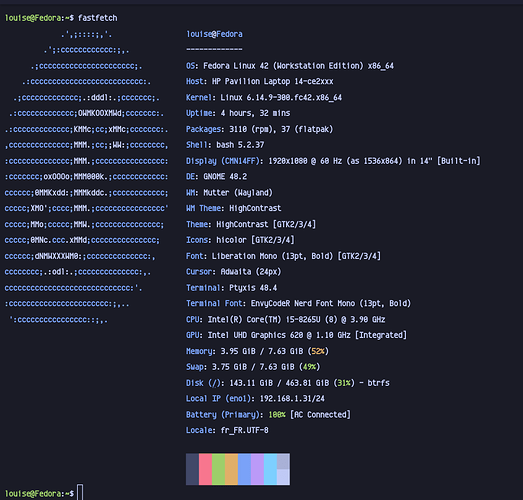Select the CPU: Intel Core i5-8265U line
Image resolution: width=523 pixels, height=500 pixels.
(286, 319)
